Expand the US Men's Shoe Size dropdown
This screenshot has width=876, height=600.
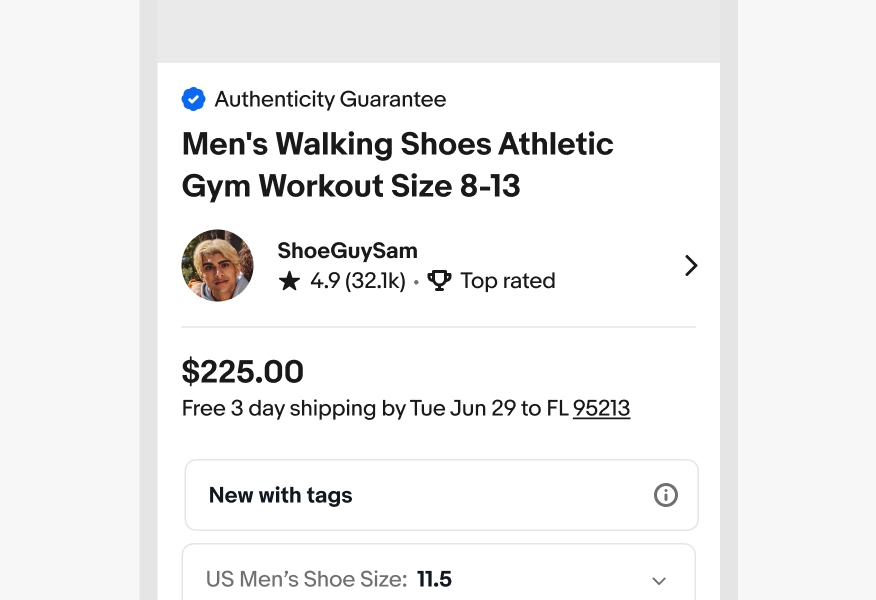440,580
